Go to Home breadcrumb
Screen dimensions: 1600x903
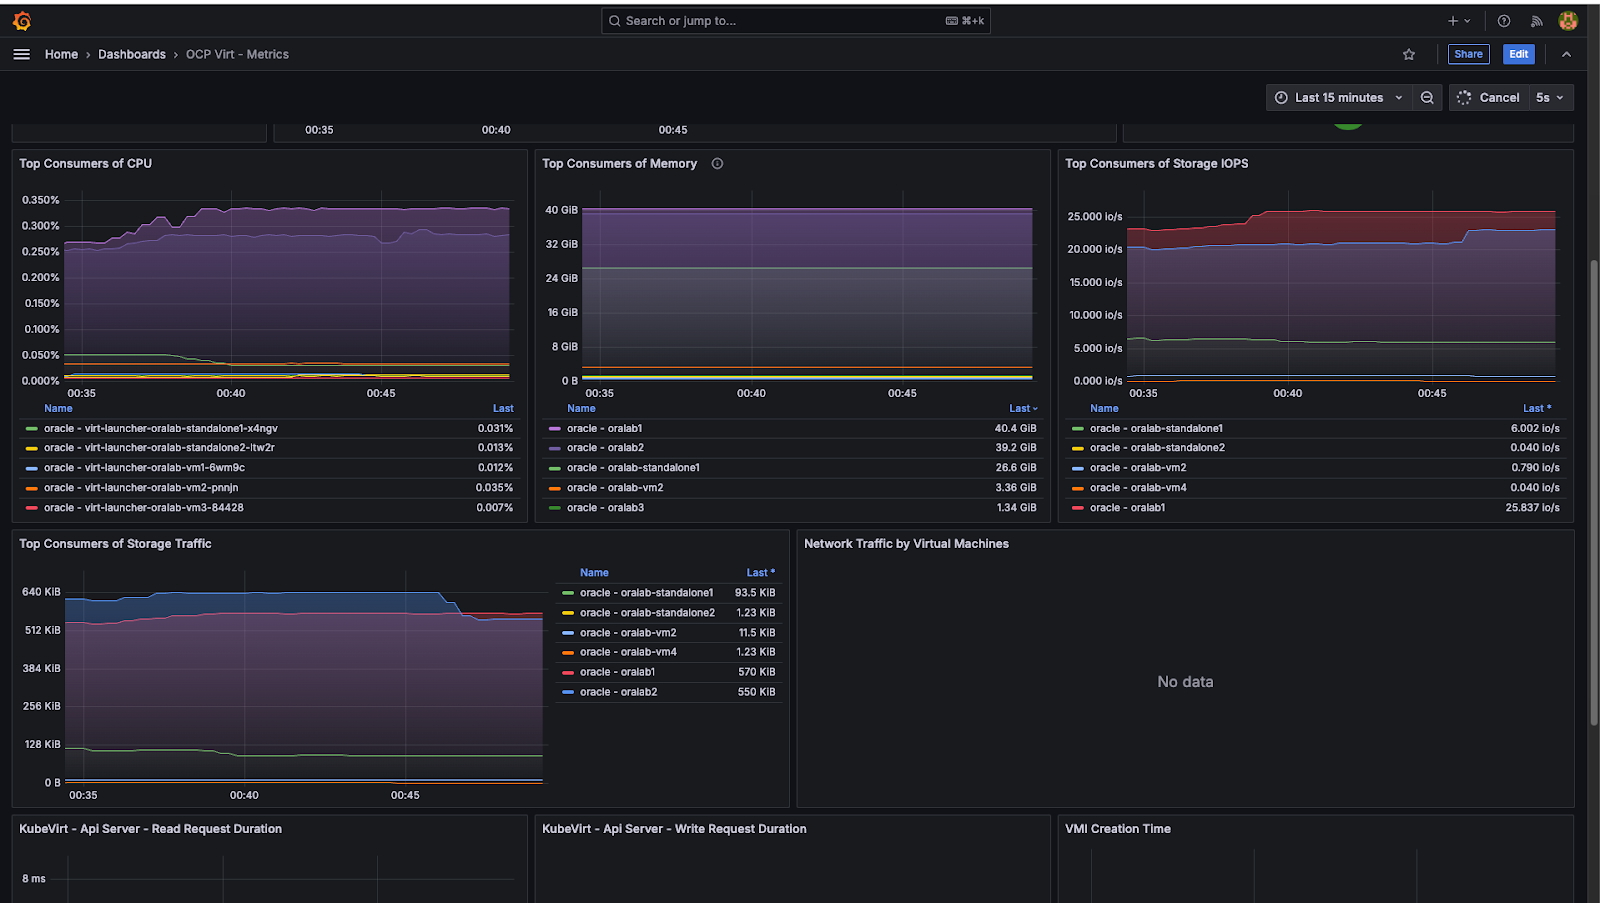coord(61,54)
